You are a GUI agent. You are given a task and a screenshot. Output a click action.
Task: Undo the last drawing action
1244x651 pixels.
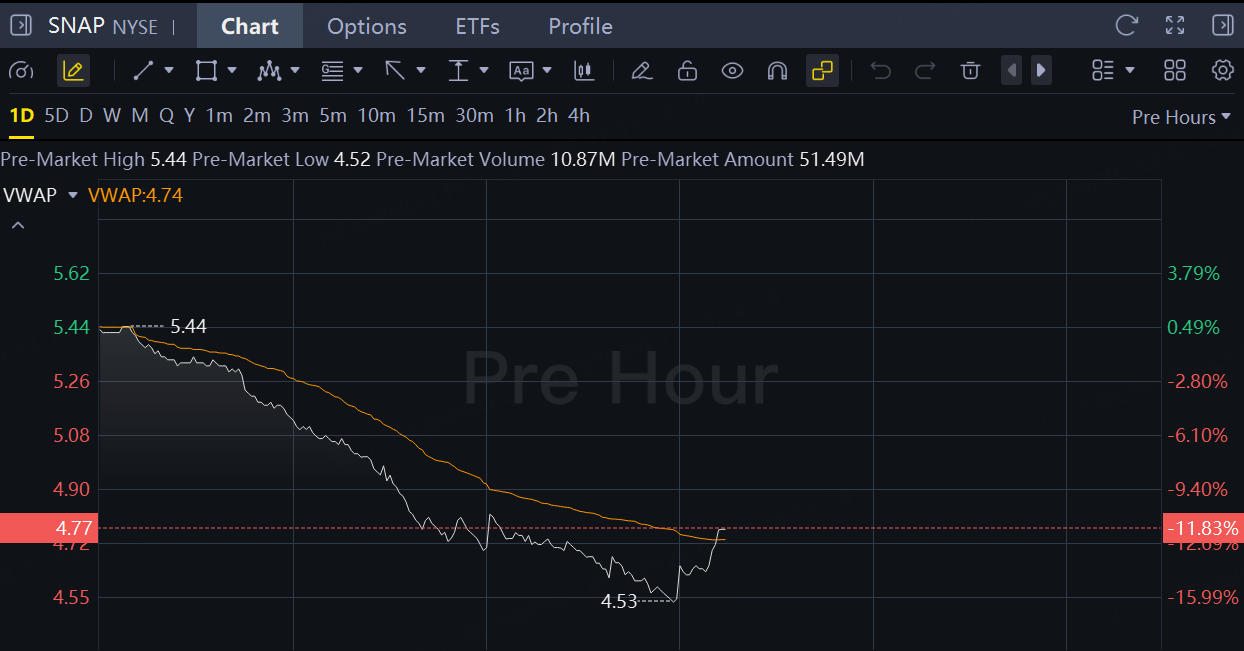pos(880,70)
